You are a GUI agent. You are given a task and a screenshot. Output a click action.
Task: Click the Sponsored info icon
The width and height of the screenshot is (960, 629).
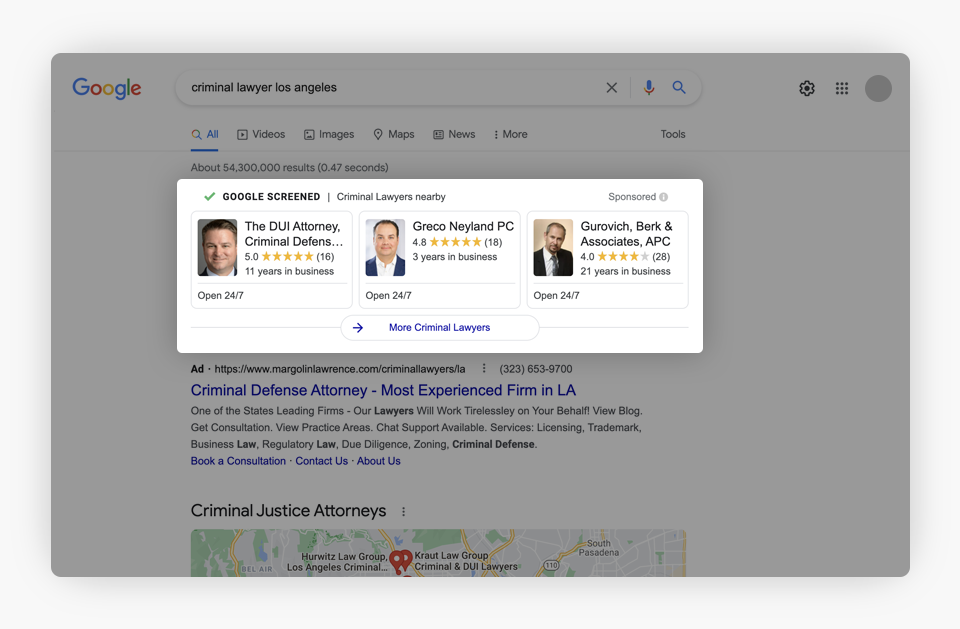[664, 197]
